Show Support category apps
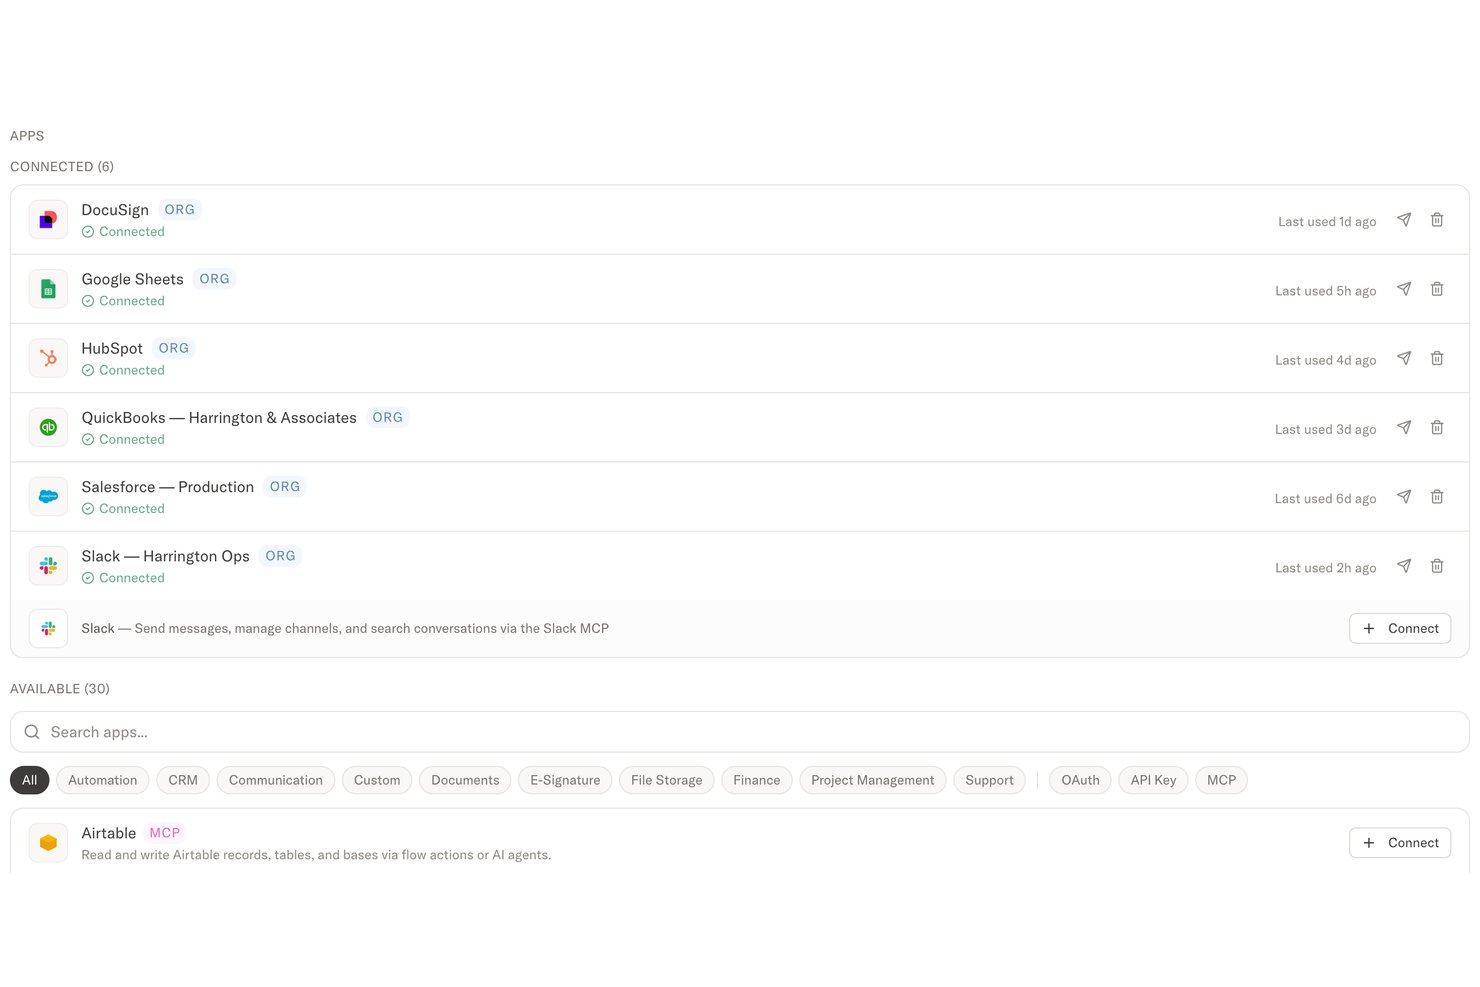The width and height of the screenshot is (1480, 987). pyautogui.click(x=989, y=780)
